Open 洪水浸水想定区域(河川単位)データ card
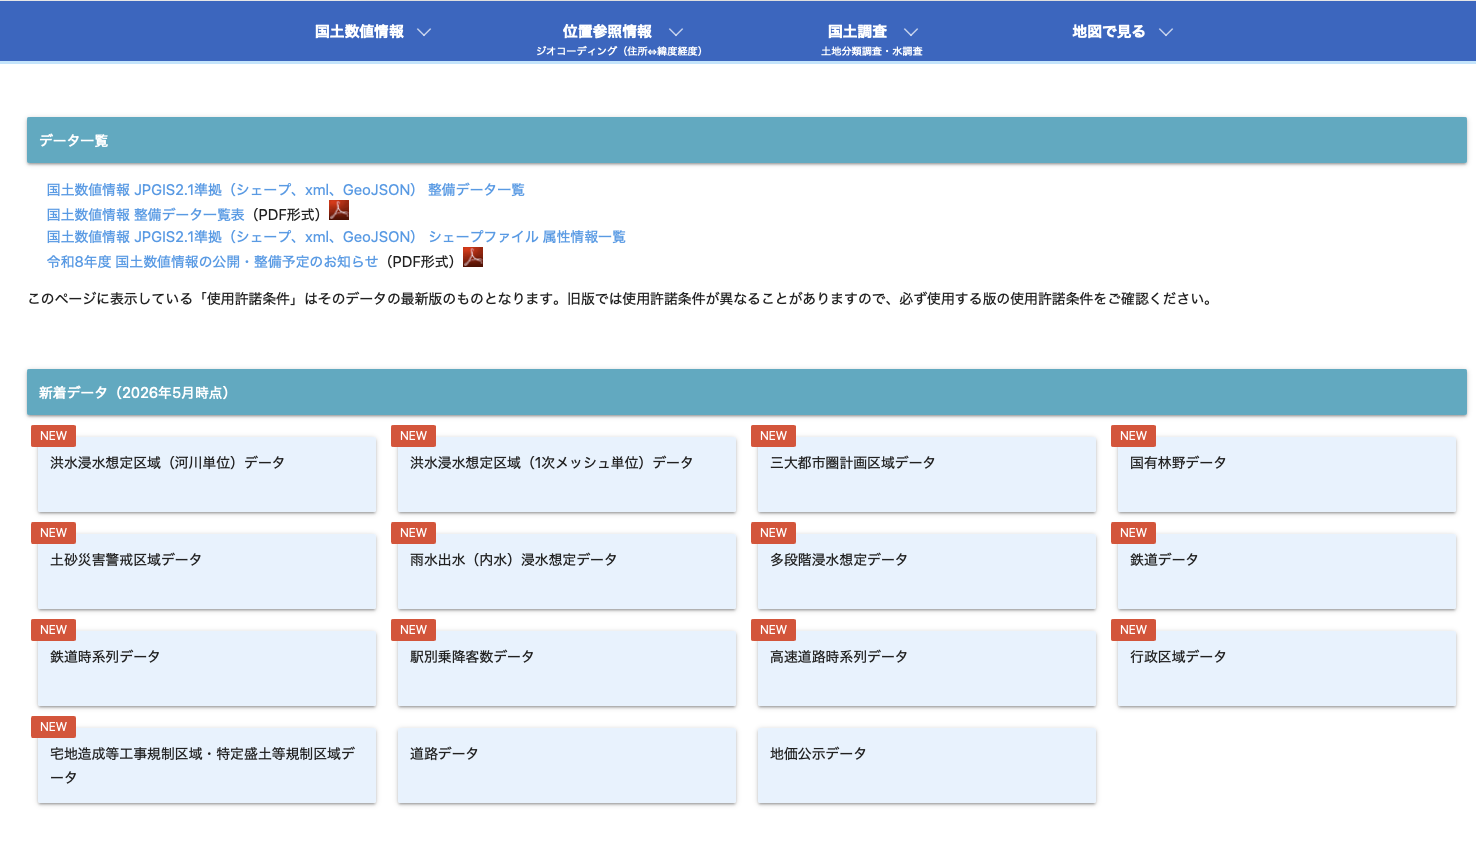The image size is (1476, 858). tap(207, 475)
